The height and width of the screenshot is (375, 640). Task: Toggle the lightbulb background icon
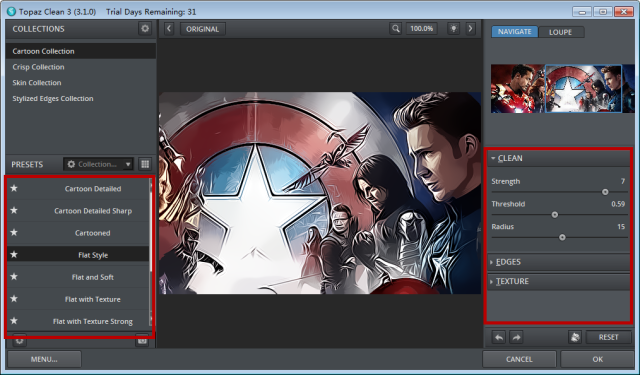(x=453, y=29)
